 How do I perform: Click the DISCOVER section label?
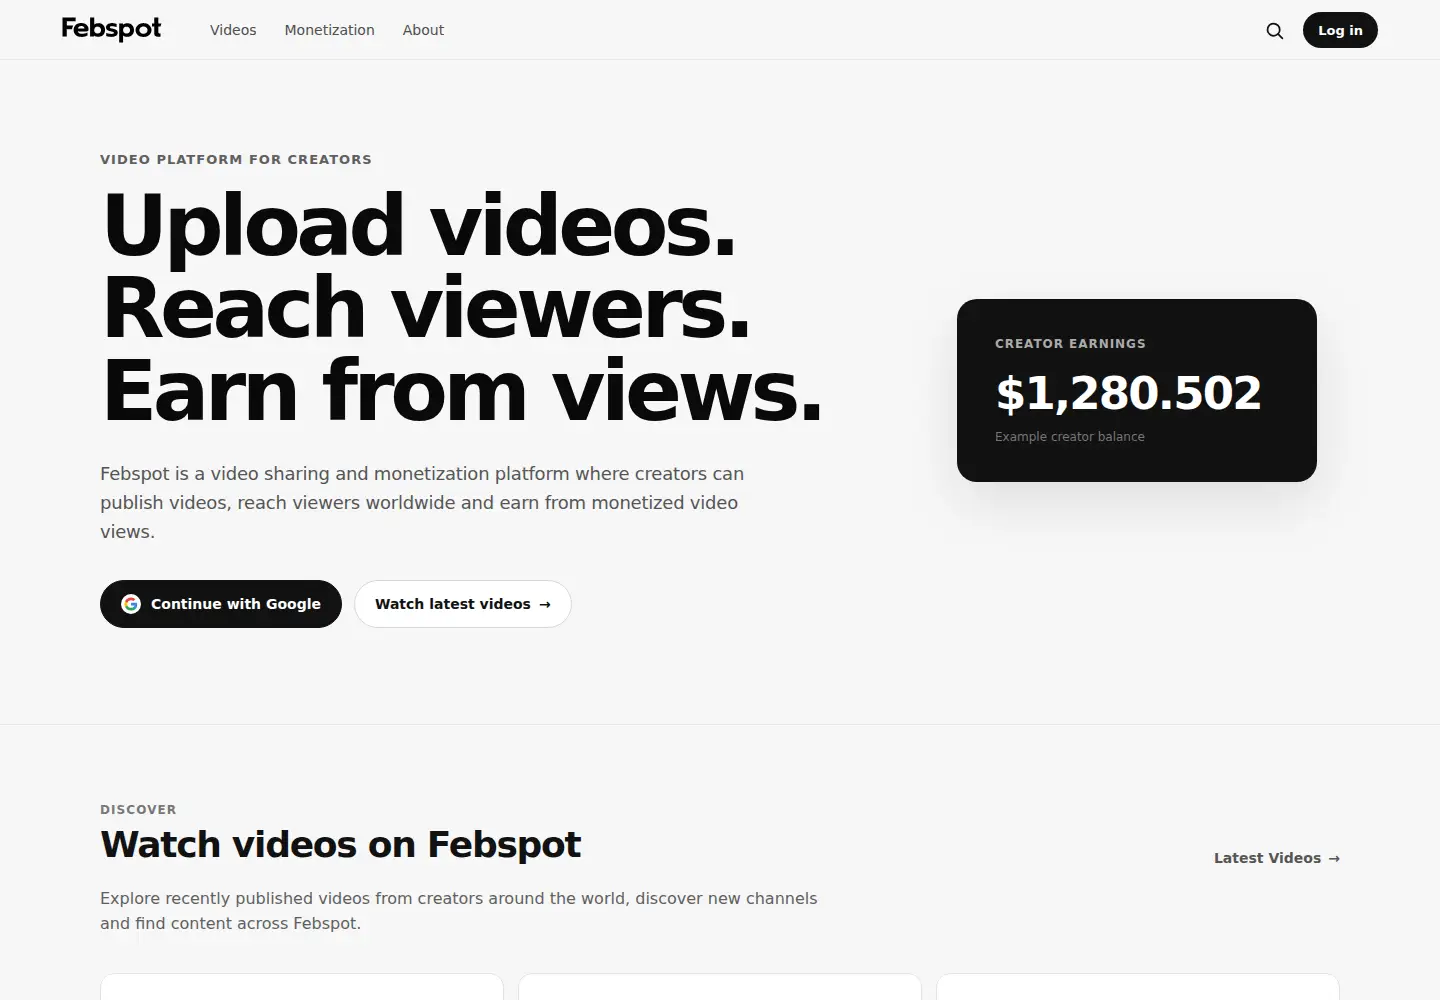(138, 809)
